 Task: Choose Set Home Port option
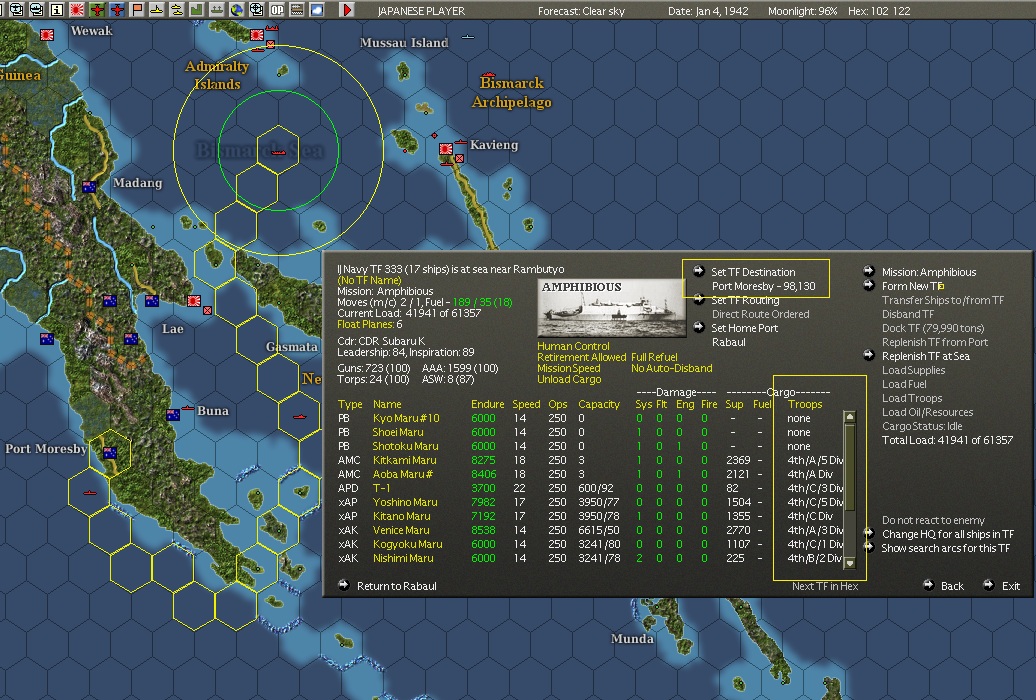744,328
